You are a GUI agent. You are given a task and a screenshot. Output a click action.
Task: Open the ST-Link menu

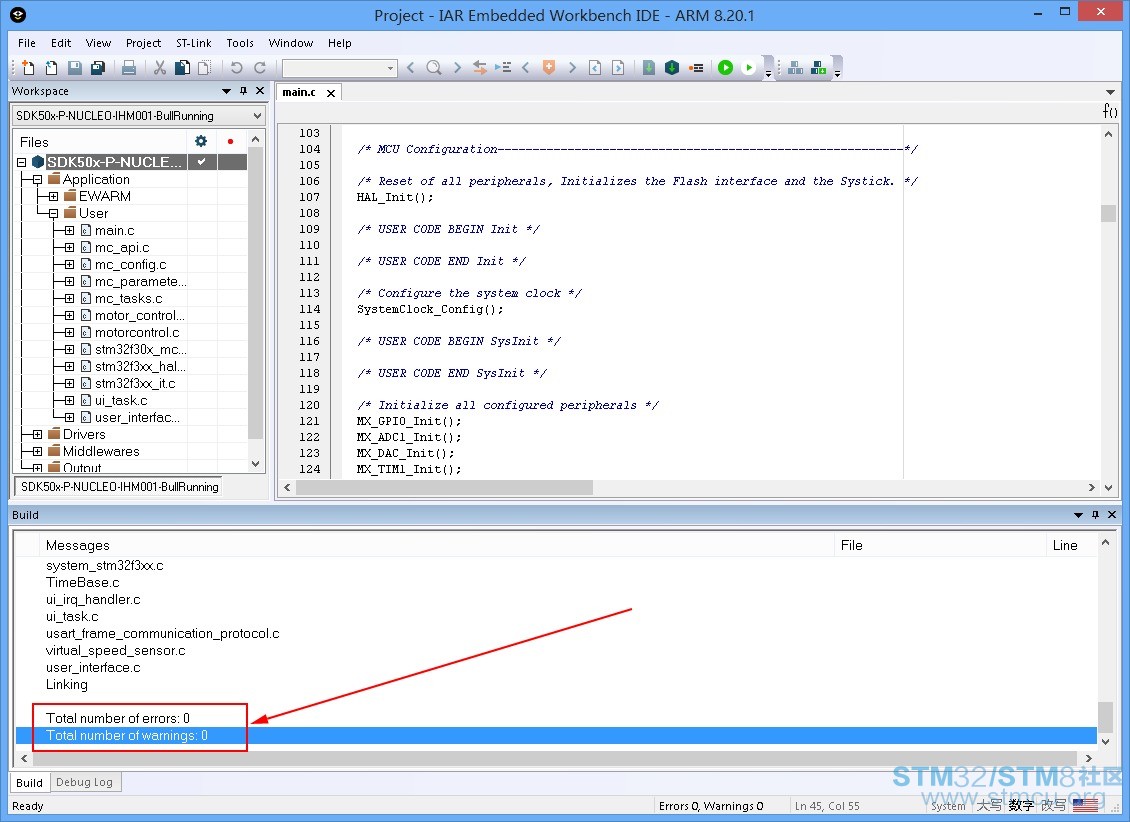coord(194,43)
